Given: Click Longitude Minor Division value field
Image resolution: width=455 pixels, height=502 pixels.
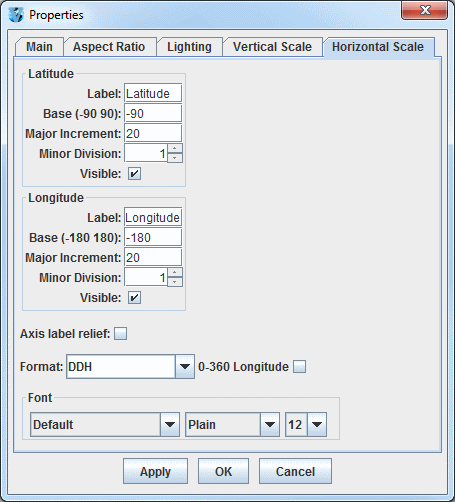Looking at the screenshot, I should [x=146, y=277].
